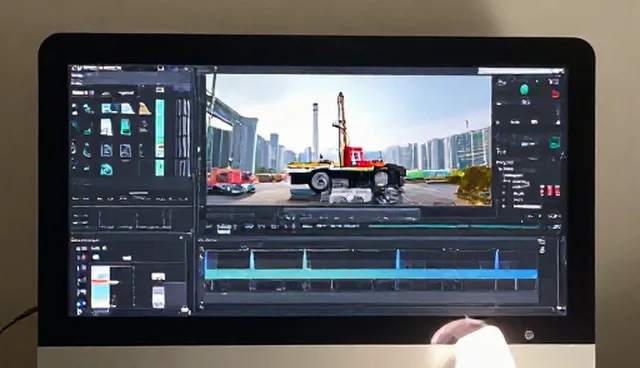The height and width of the screenshot is (368, 640).
Task: Select the orange thumbnail in media grid
Action: [x=144, y=109]
